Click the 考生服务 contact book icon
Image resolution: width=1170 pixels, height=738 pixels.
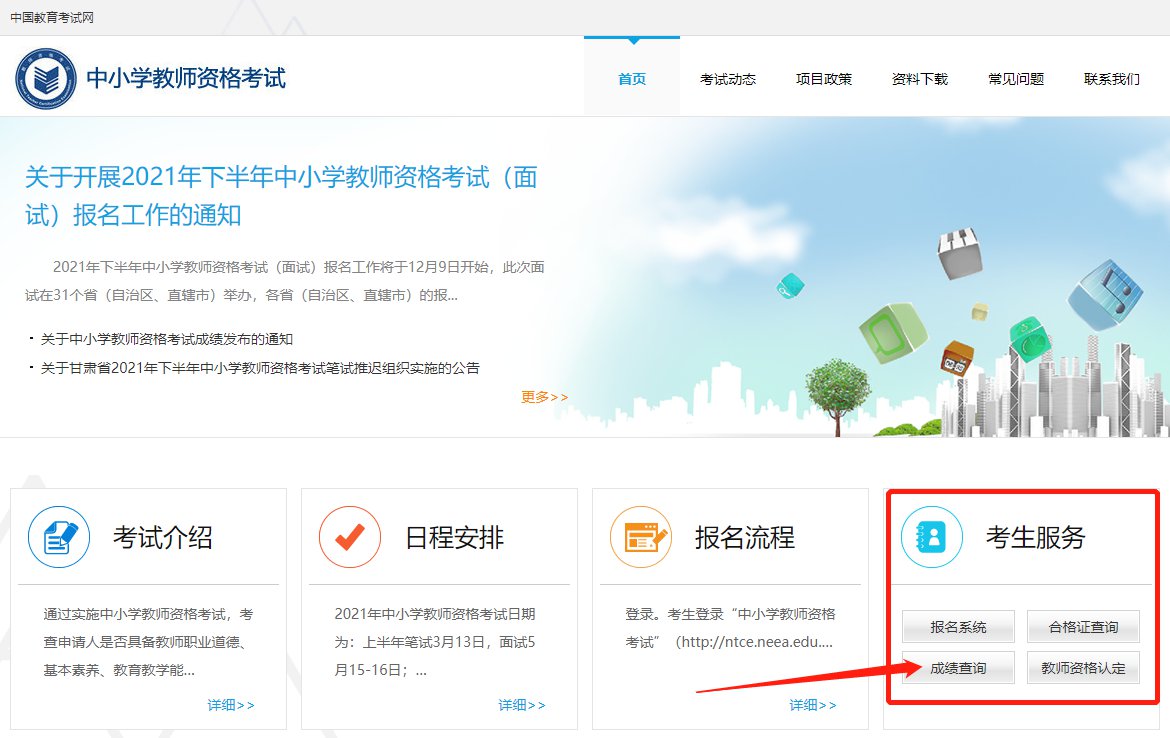[x=931, y=537]
